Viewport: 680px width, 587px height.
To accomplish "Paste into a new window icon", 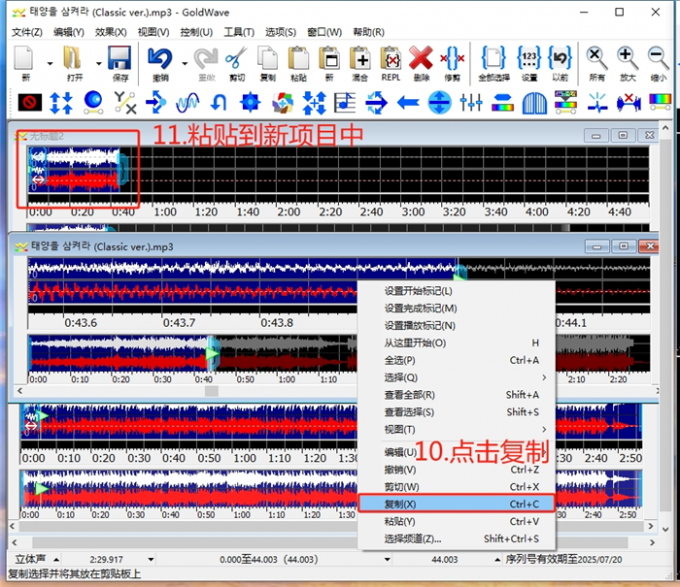I will coord(329,63).
